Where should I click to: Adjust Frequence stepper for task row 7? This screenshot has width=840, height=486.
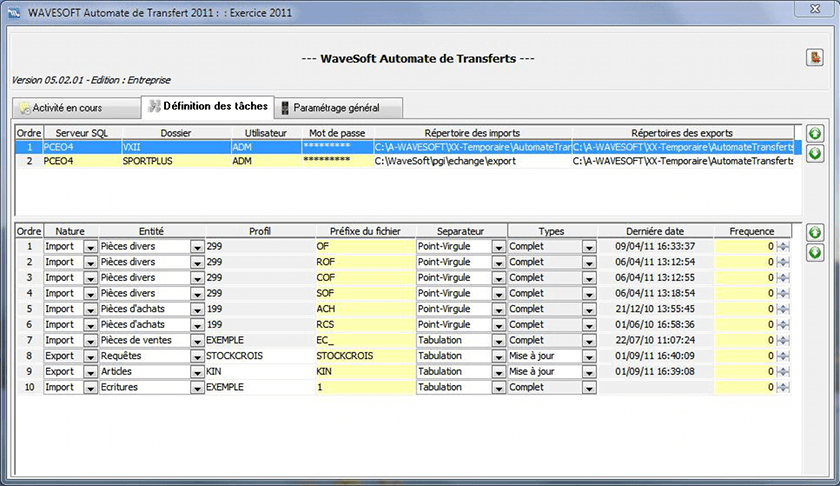coord(783,340)
